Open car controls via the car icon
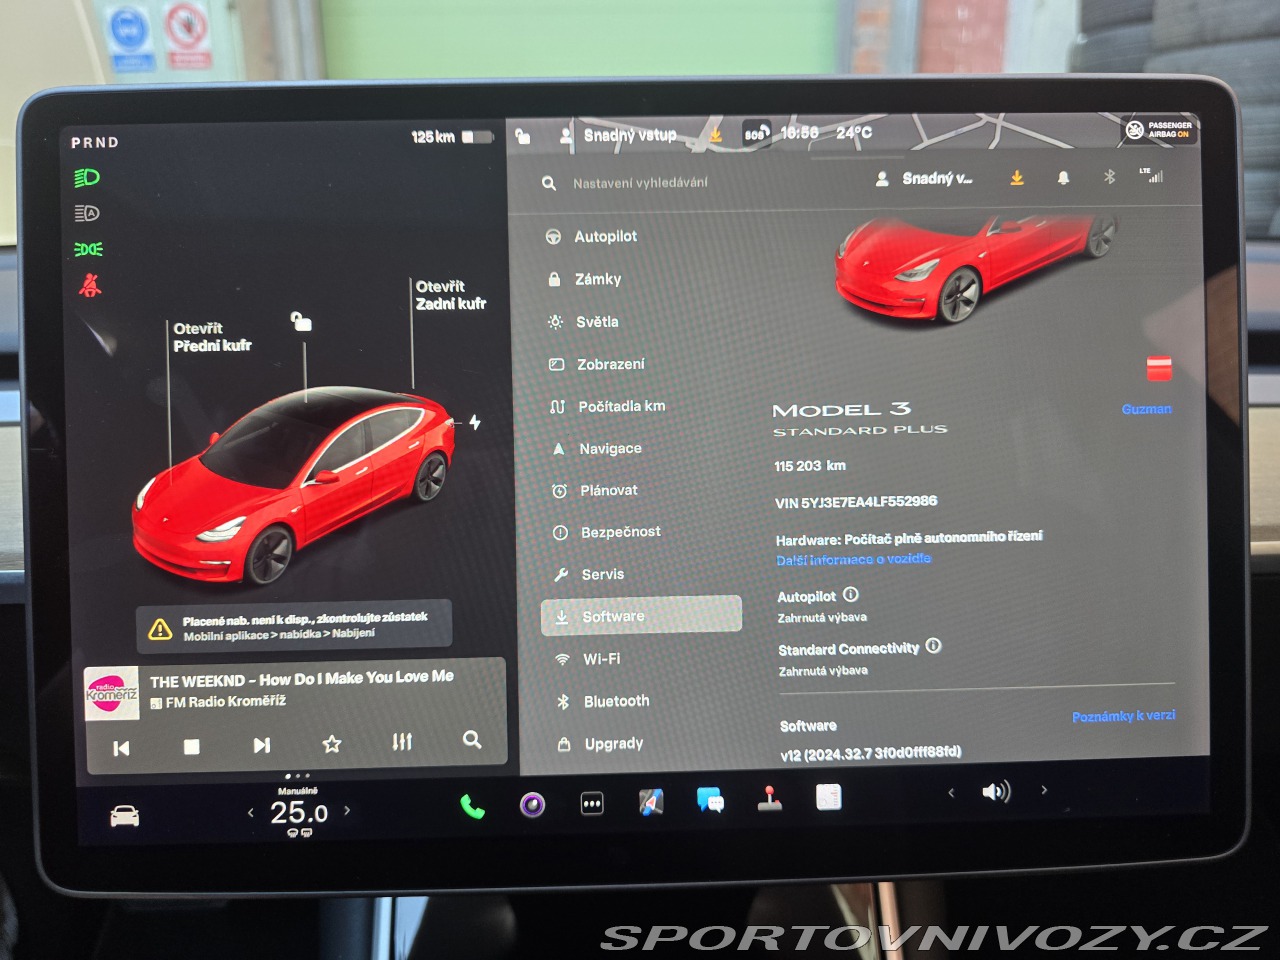 [x=124, y=816]
